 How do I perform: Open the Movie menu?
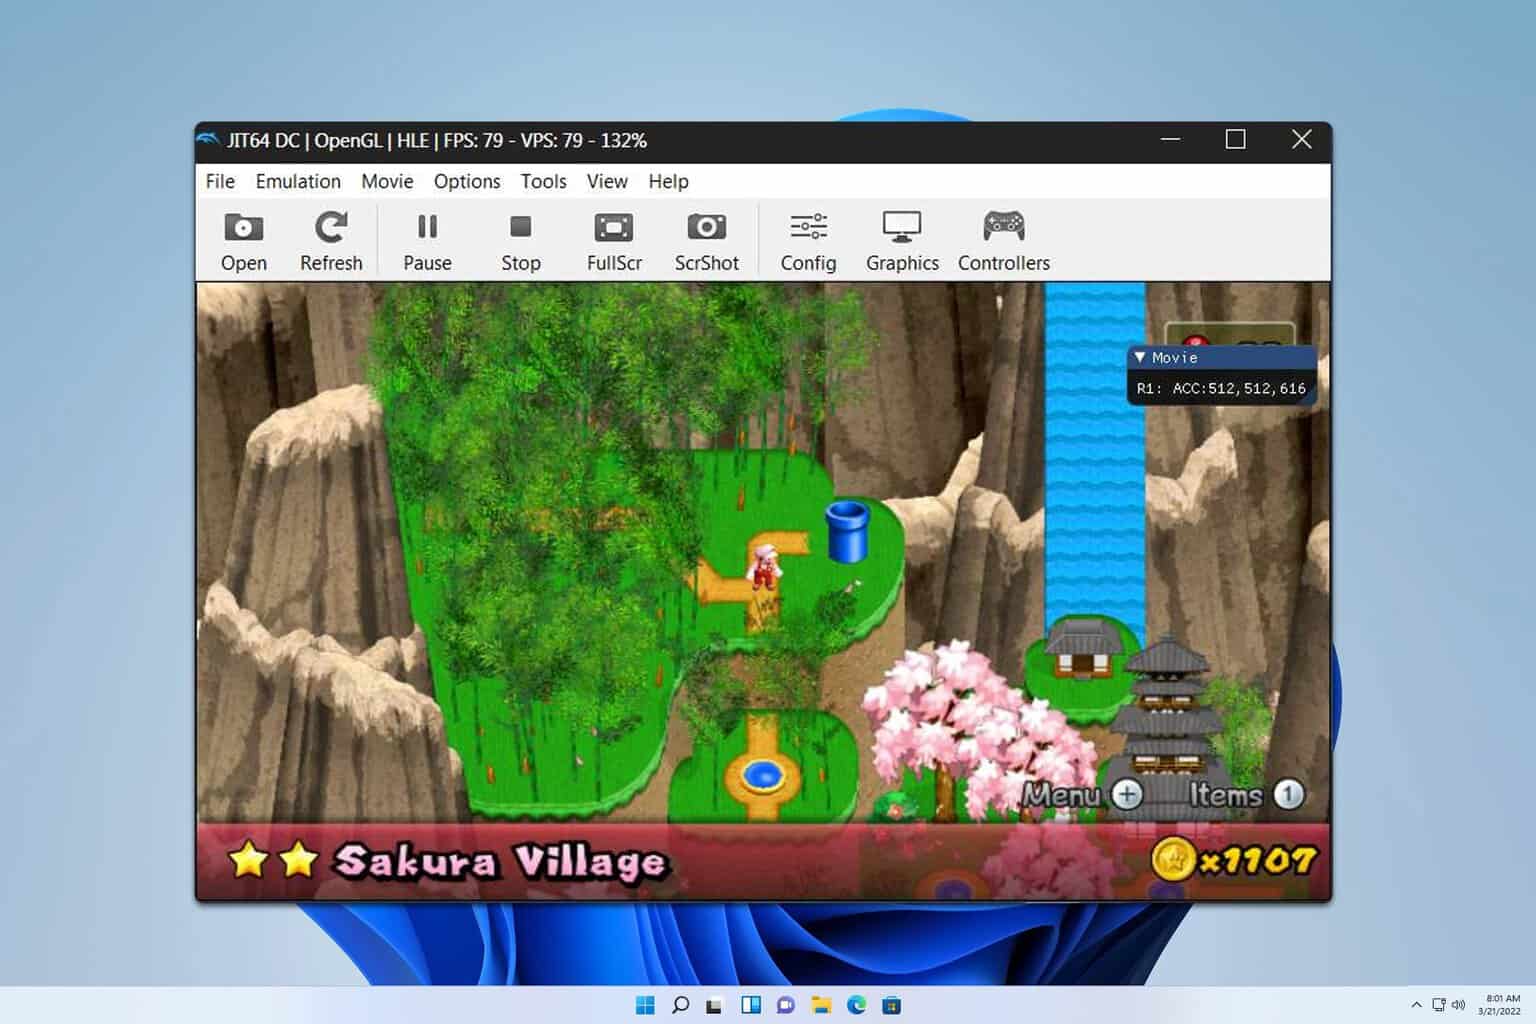387,181
